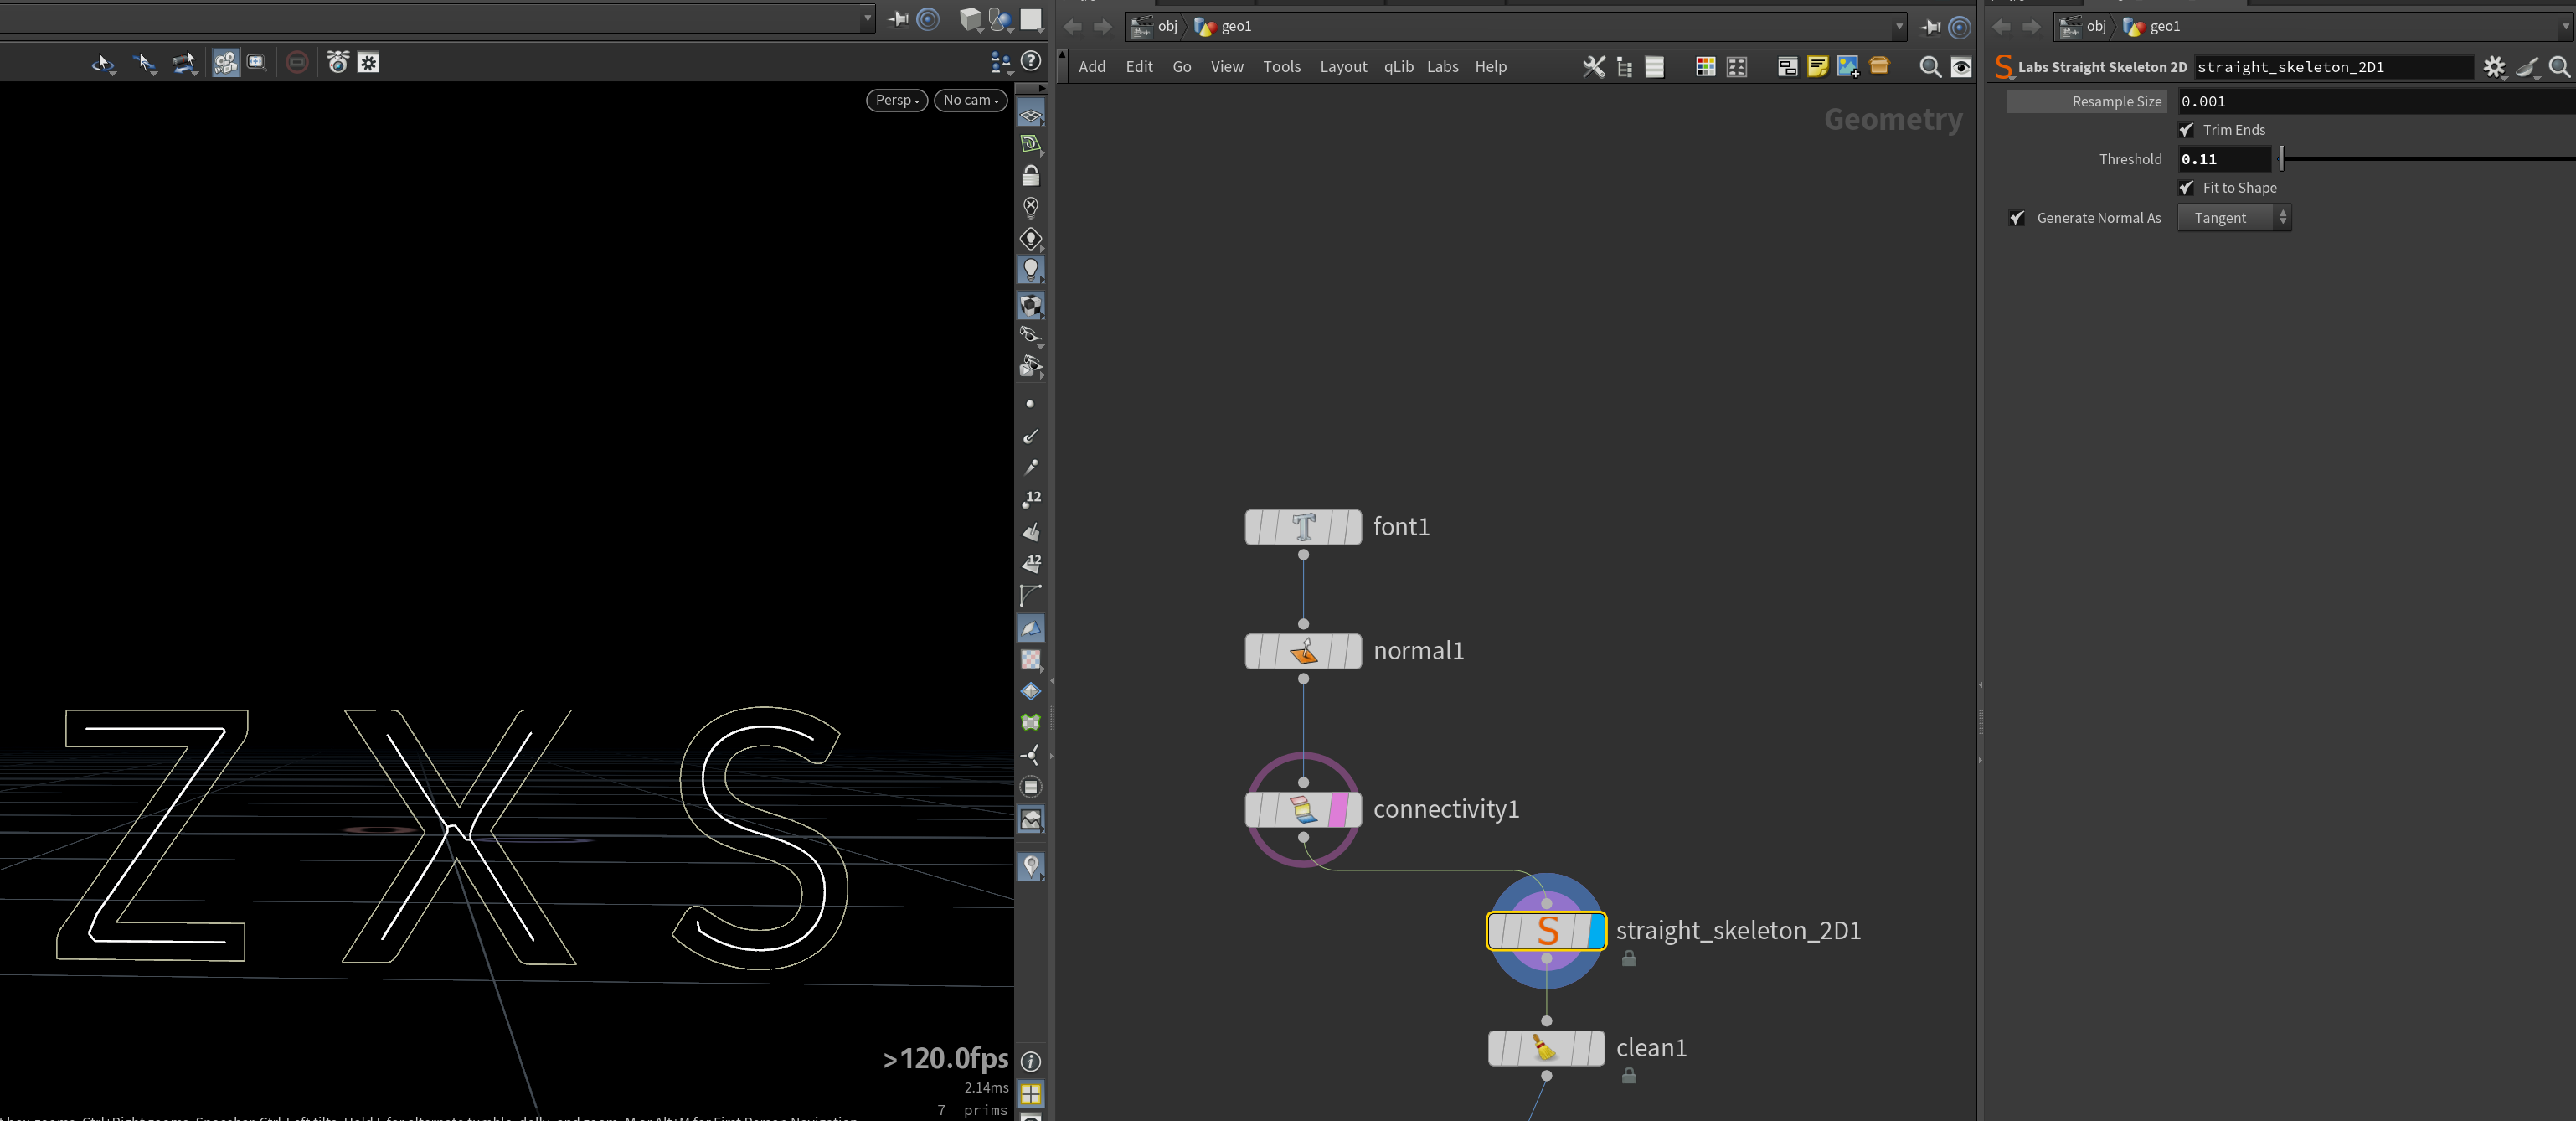Click the Threshold slider track

2426,159
